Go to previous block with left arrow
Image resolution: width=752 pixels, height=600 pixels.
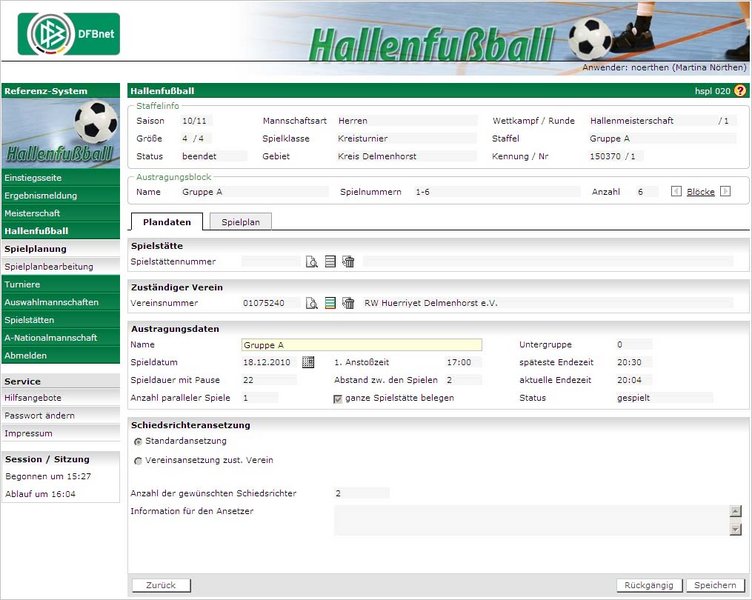coord(676,191)
